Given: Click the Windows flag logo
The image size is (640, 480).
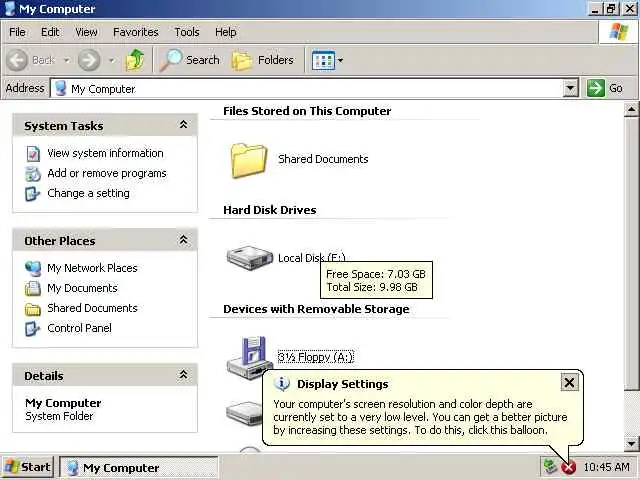Looking at the screenshot, I should point(618,32).
